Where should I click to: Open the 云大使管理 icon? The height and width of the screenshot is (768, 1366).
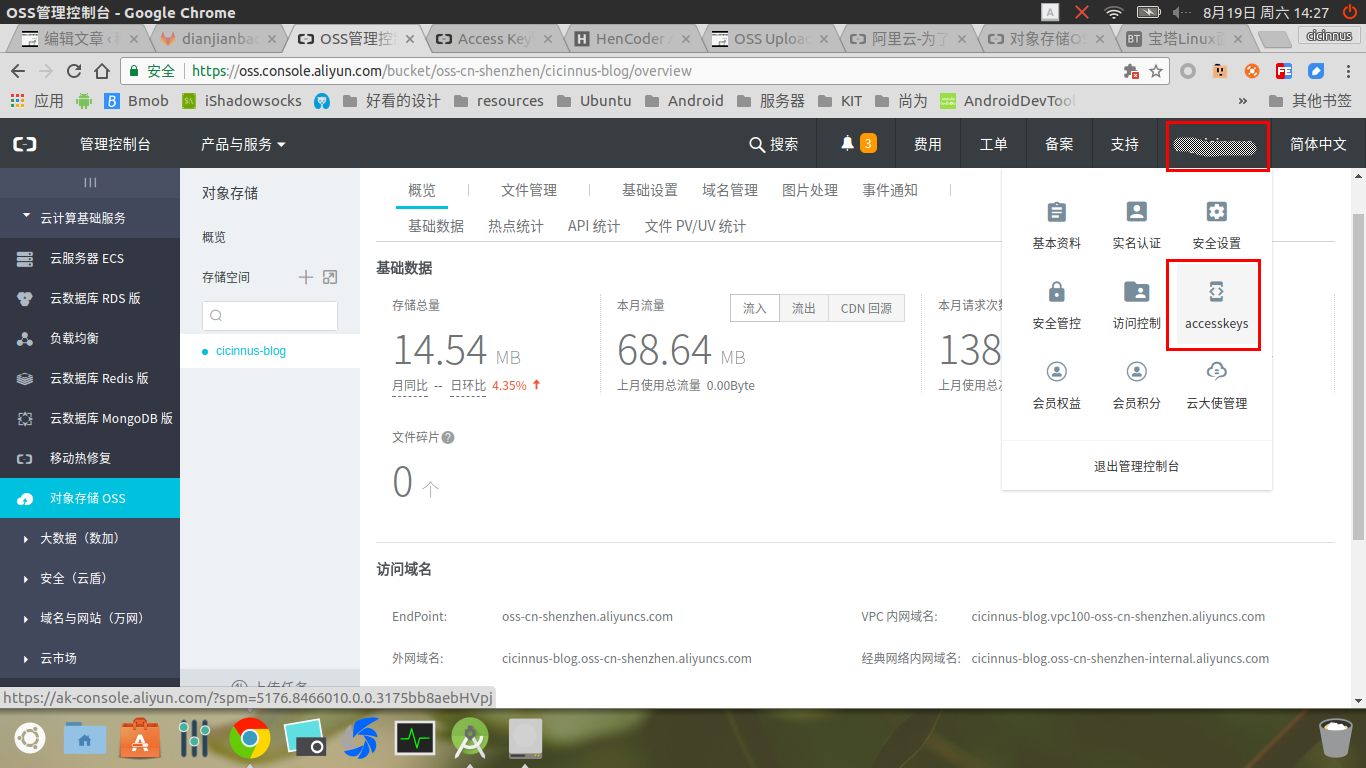point(1216,372)
